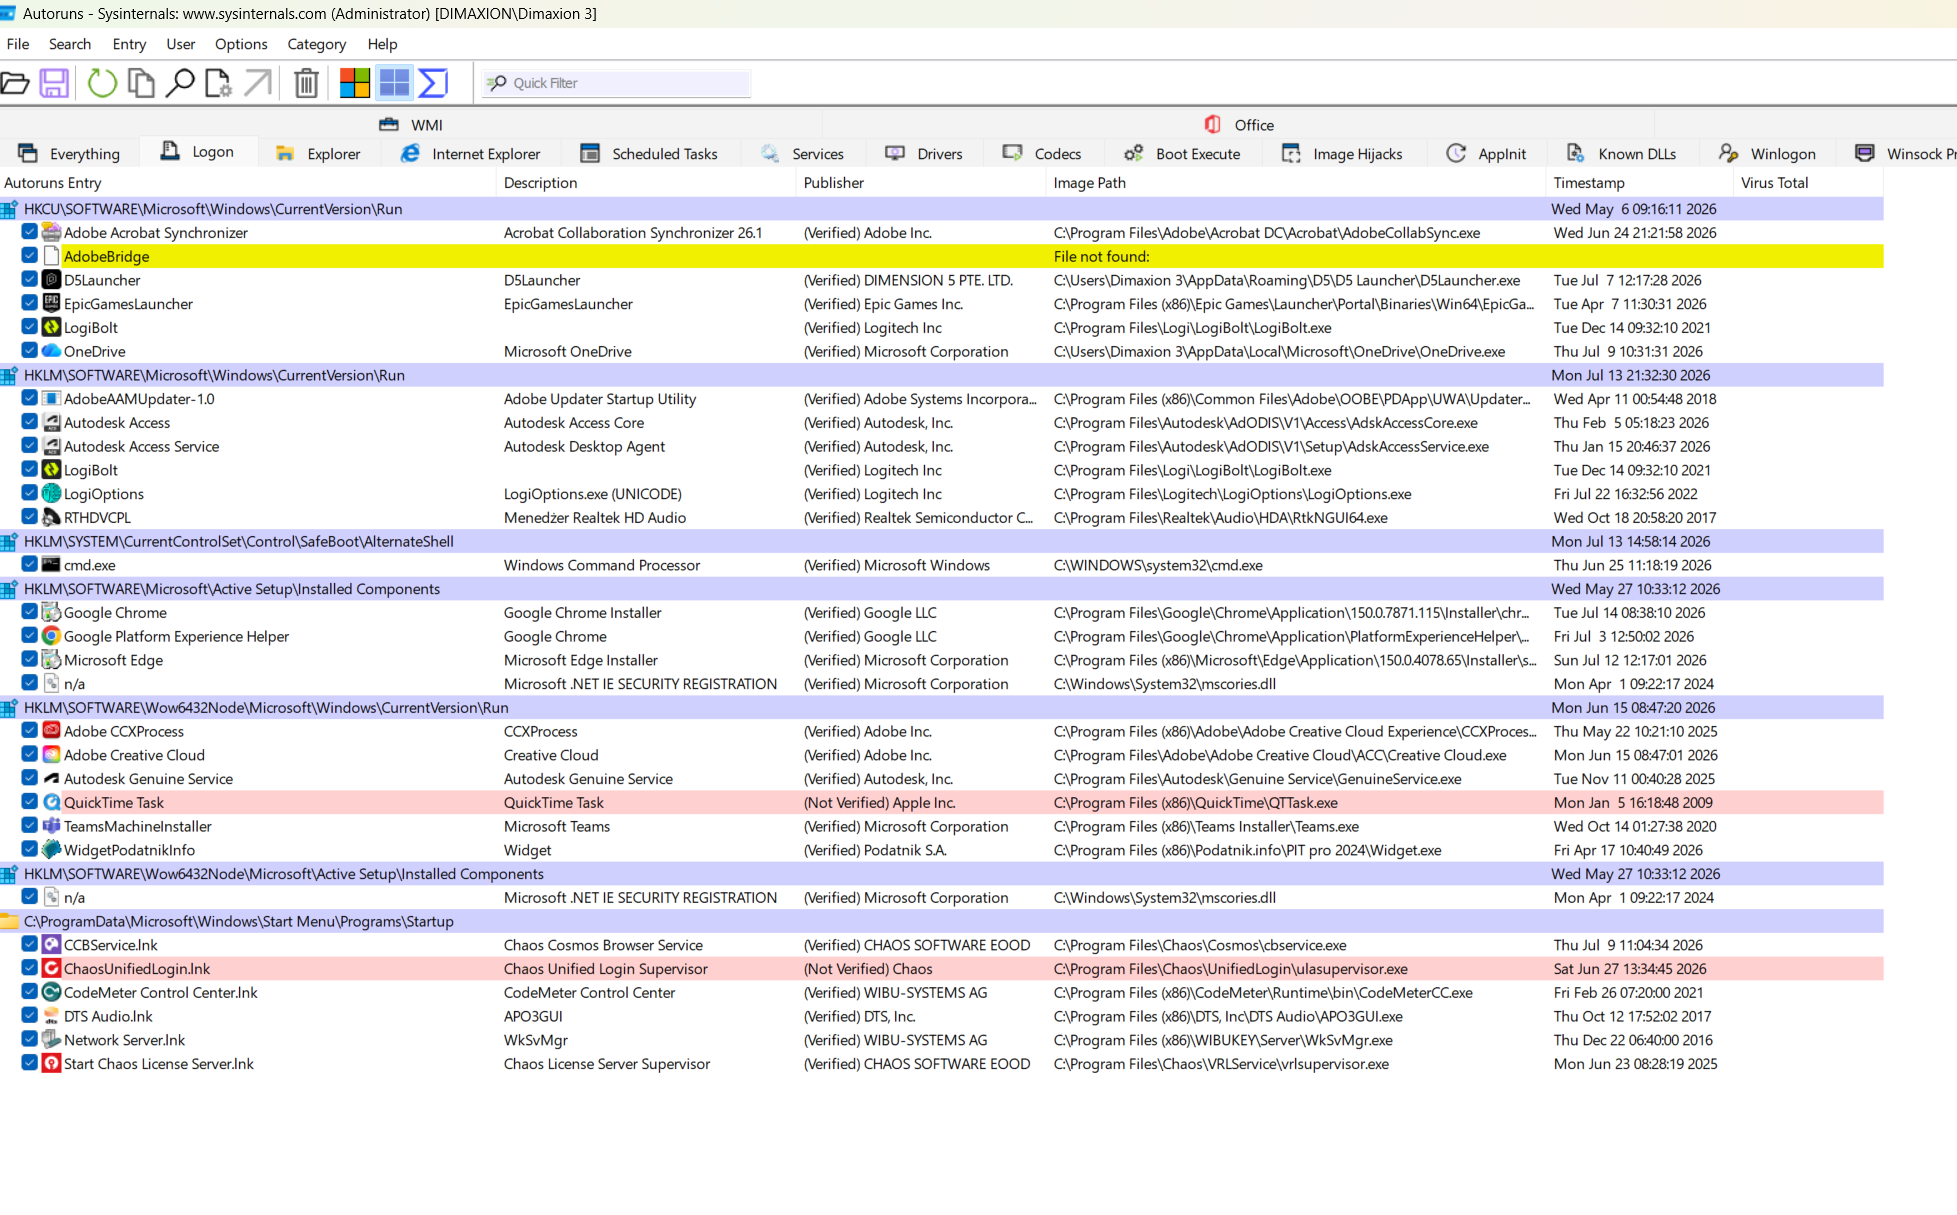Uncheck the AdobeBridge entry checkbox
Image resolution: width=1957 pixels, height=1215 pixels.
coord(29,256)
